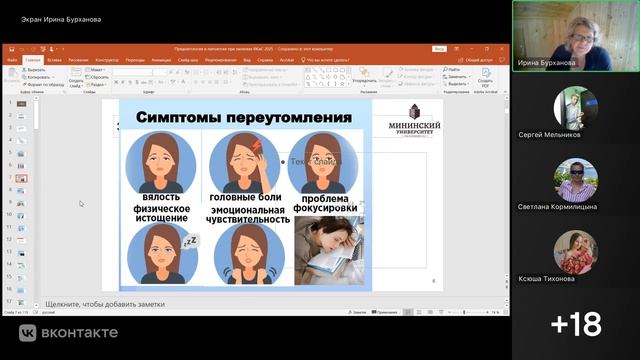Expand the shapes gallery more arrow
This screenshot has height=360, width=640.
[x=348, y=84]
